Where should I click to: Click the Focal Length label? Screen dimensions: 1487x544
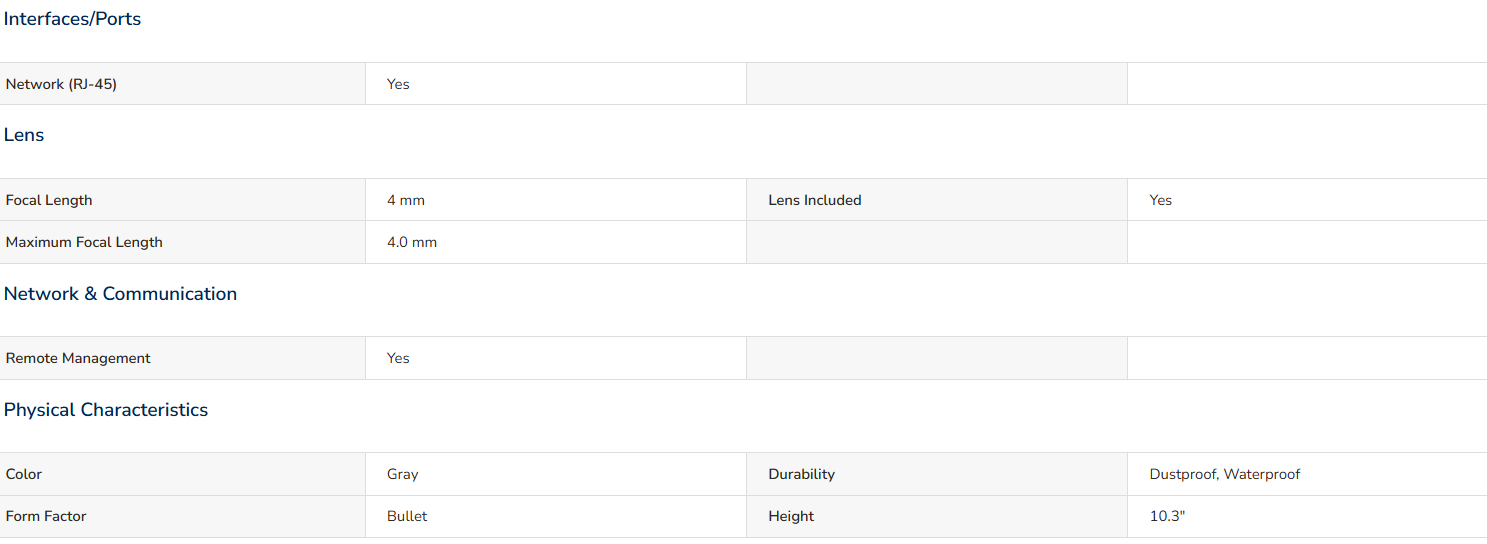point(49,200)
